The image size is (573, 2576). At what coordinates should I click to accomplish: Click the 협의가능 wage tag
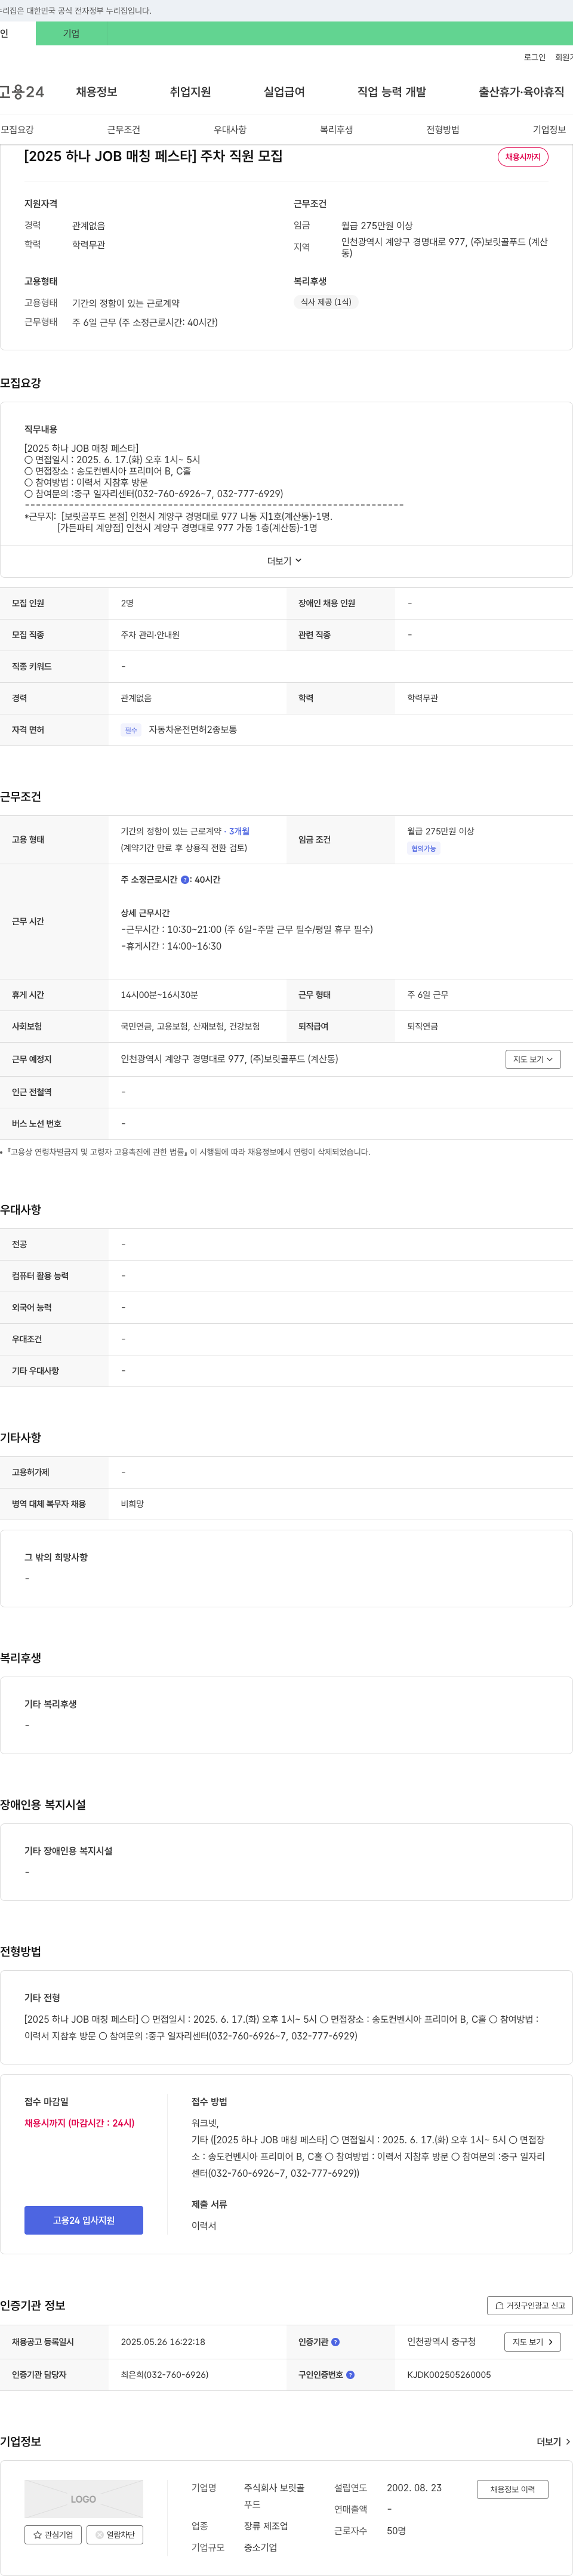pos(423,849)
